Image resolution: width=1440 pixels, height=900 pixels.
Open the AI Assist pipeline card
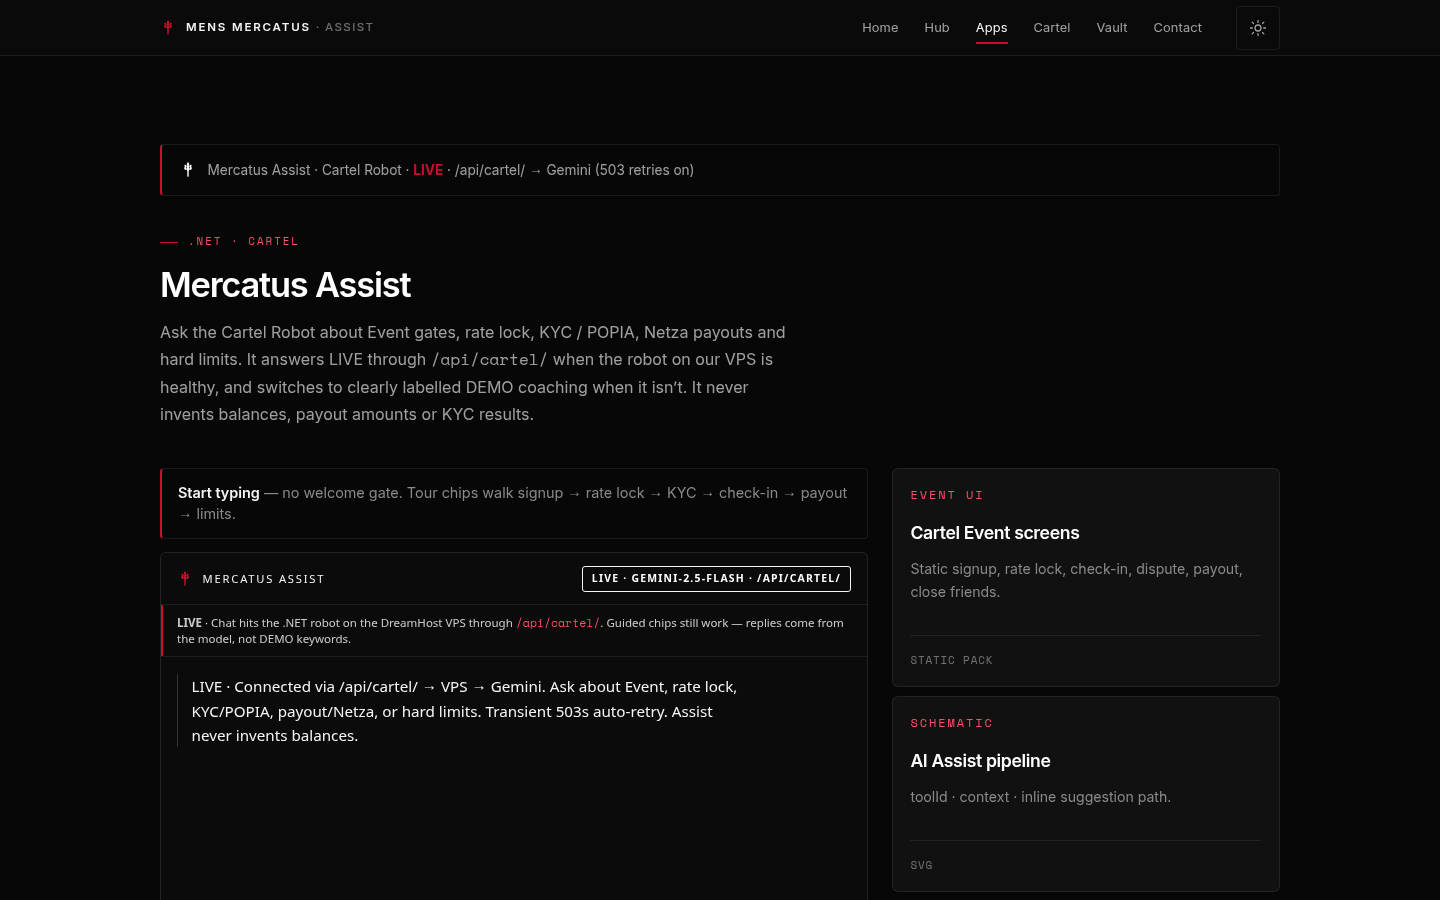tap(1085, 794)
